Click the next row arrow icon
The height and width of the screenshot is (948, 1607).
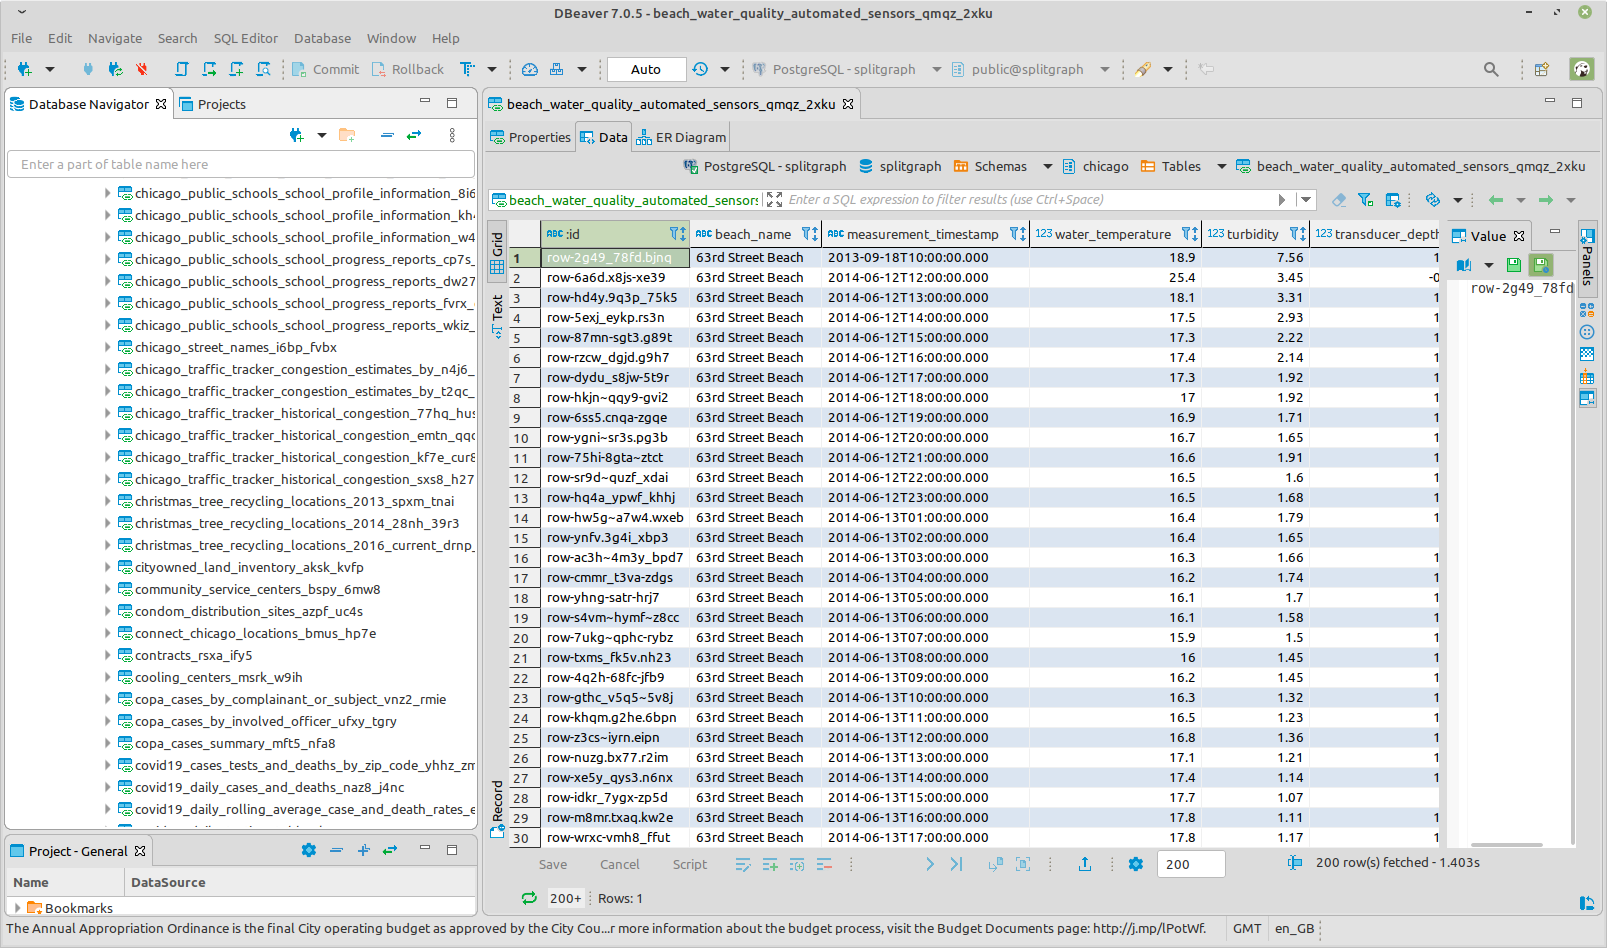(x=930, y=864)
